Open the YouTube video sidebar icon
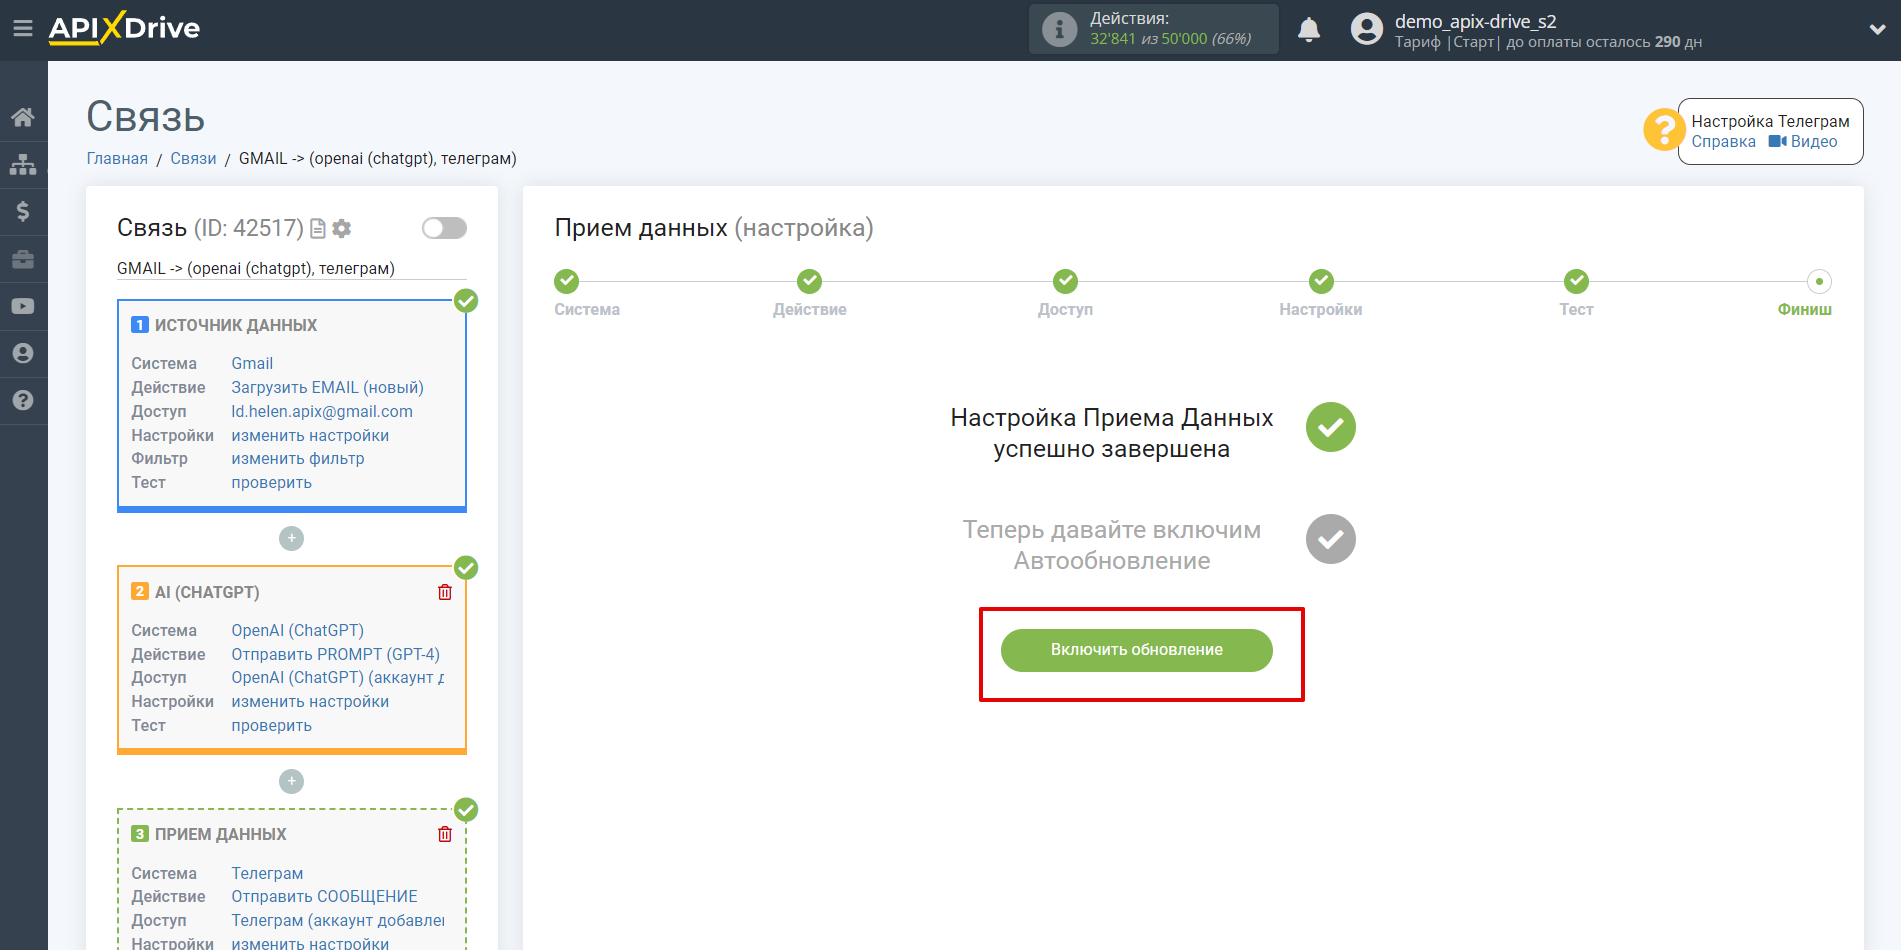Image resolution: width=1901 pixels, height=950 pixels. pyautogui.click(x=23, y=306)
